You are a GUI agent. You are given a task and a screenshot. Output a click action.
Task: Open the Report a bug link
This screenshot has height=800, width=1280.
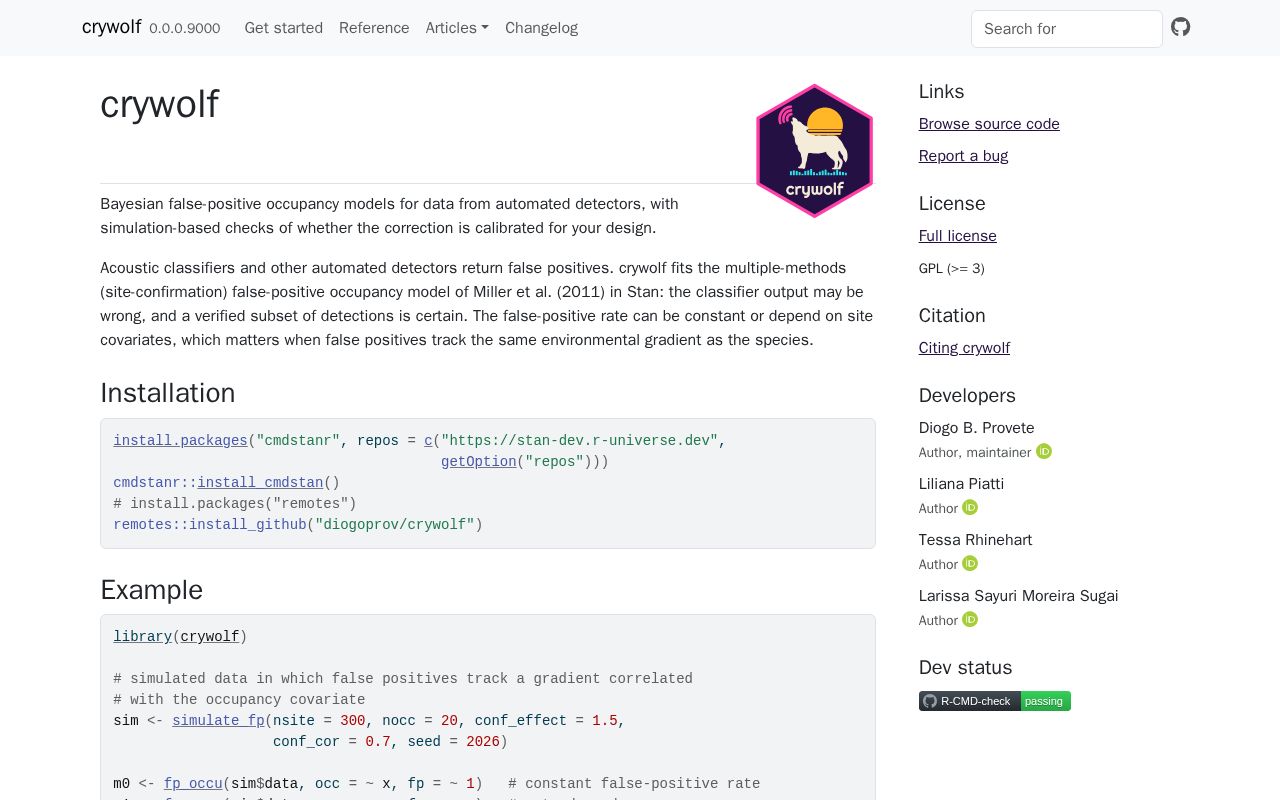pyautogui.click(x=963, y=156)
